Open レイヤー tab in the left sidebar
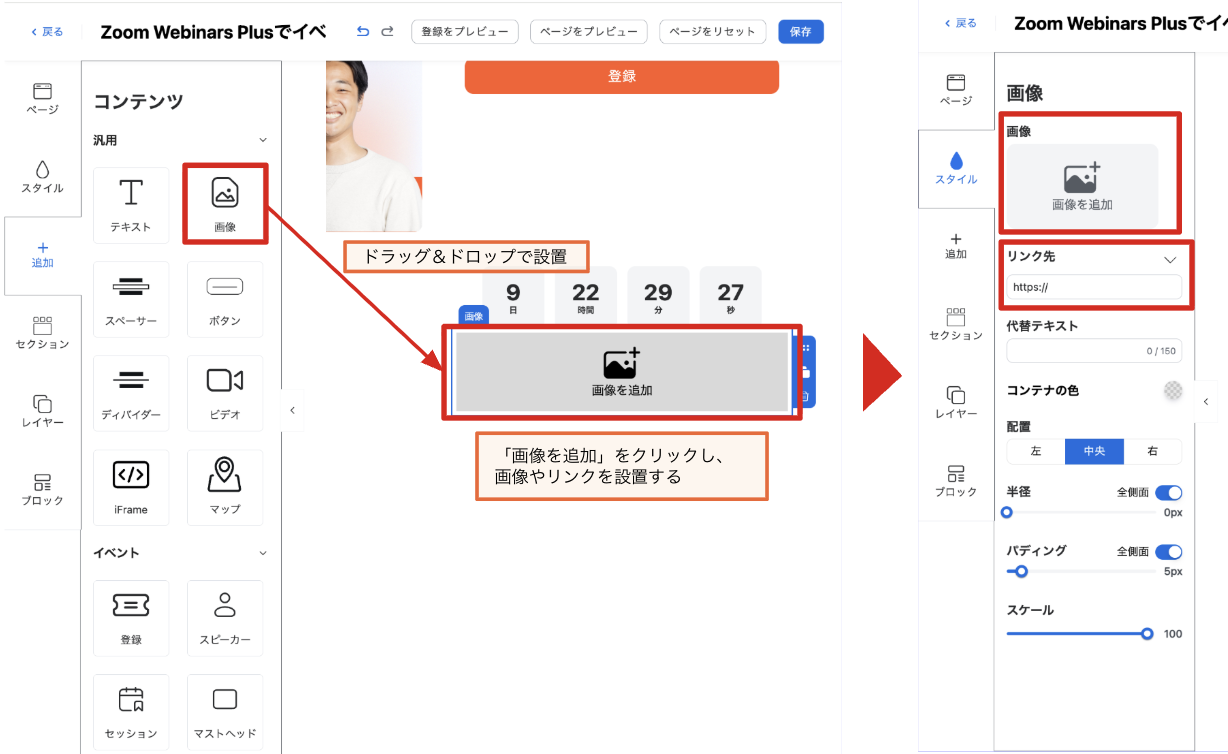Screen dimensions: 1228x754 point(42,411)
